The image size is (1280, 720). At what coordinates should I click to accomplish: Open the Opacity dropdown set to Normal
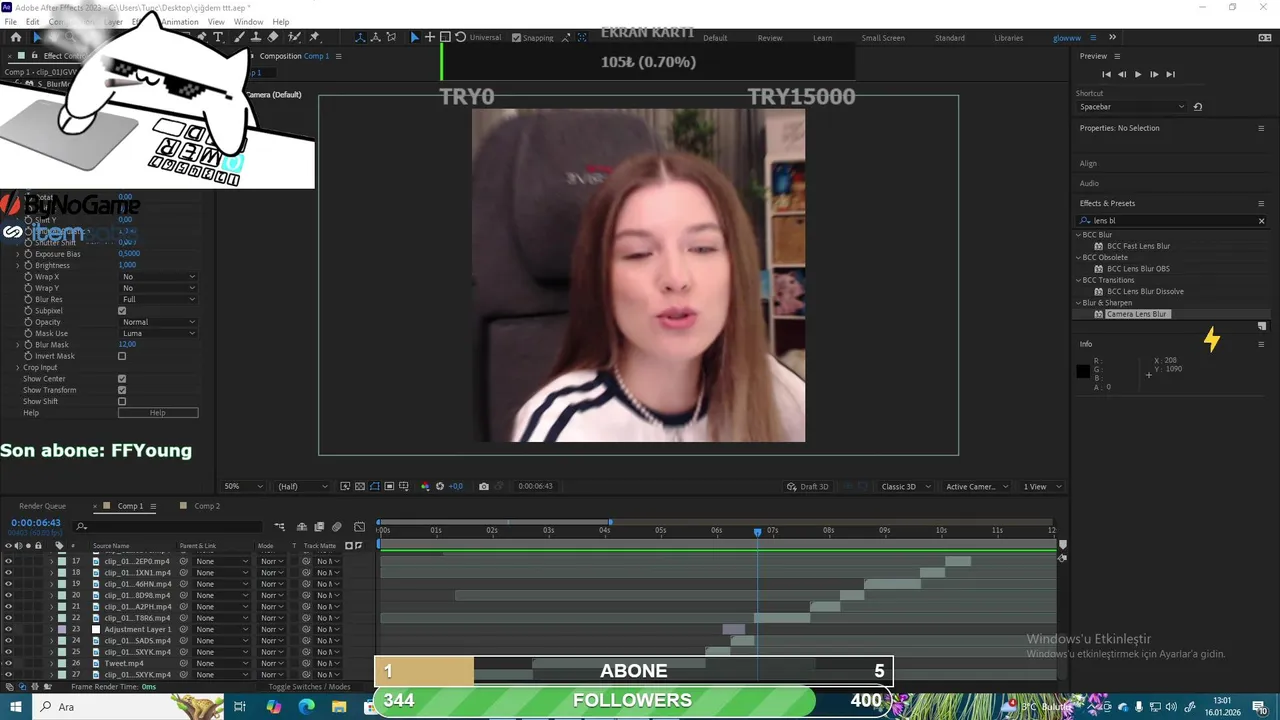coord(158,322)
